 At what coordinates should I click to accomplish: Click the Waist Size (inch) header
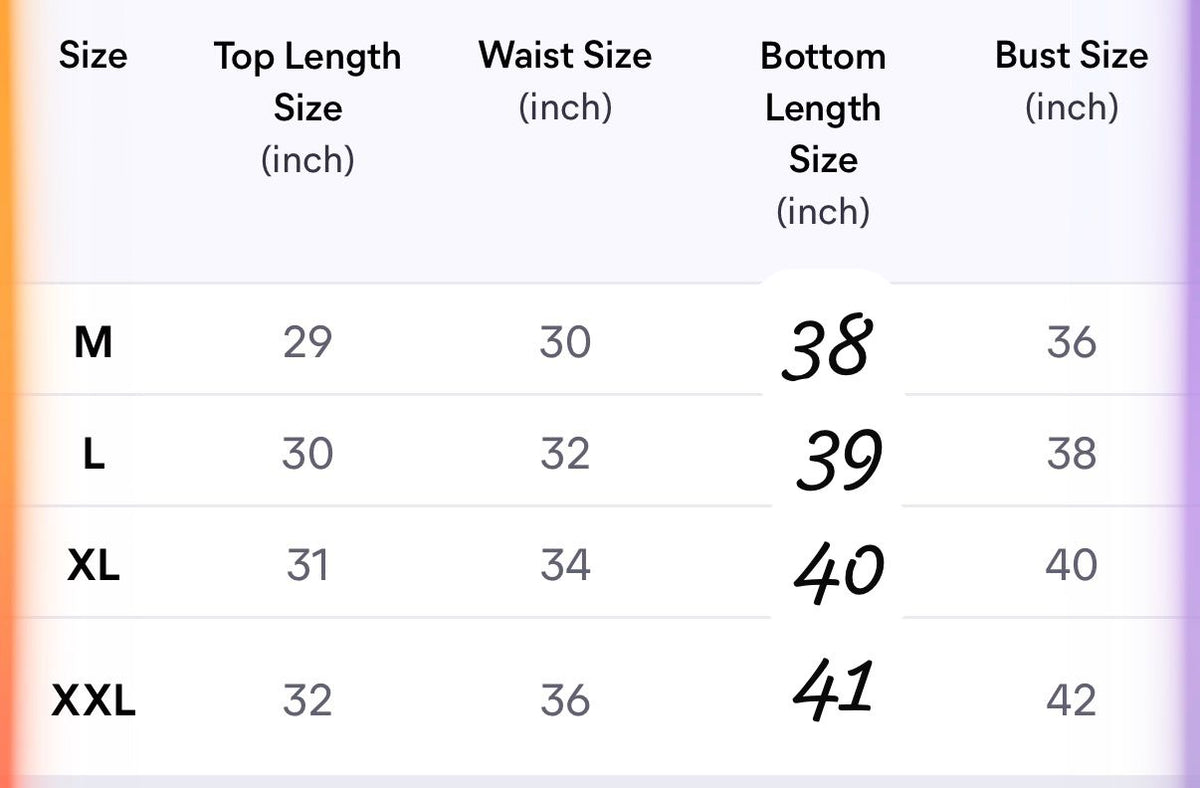565,81
